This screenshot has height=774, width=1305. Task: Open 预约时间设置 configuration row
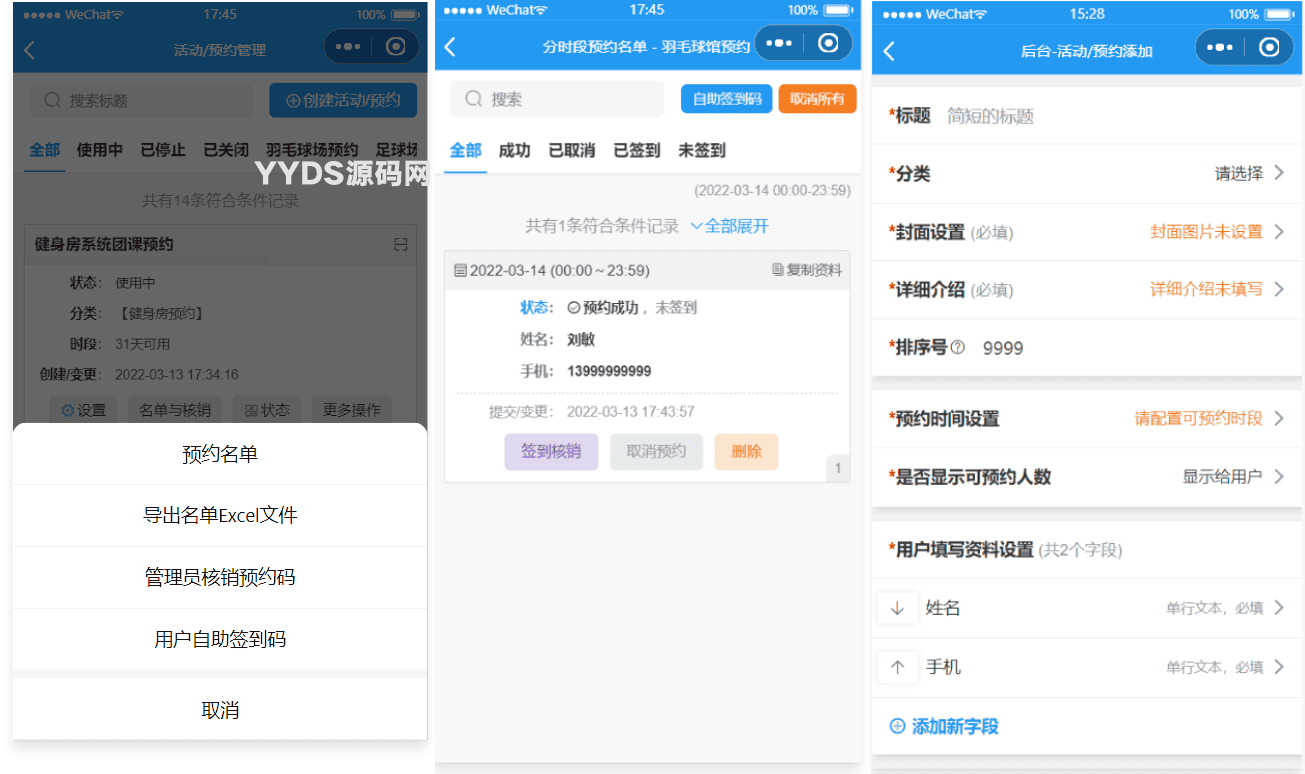(1087, 418)
